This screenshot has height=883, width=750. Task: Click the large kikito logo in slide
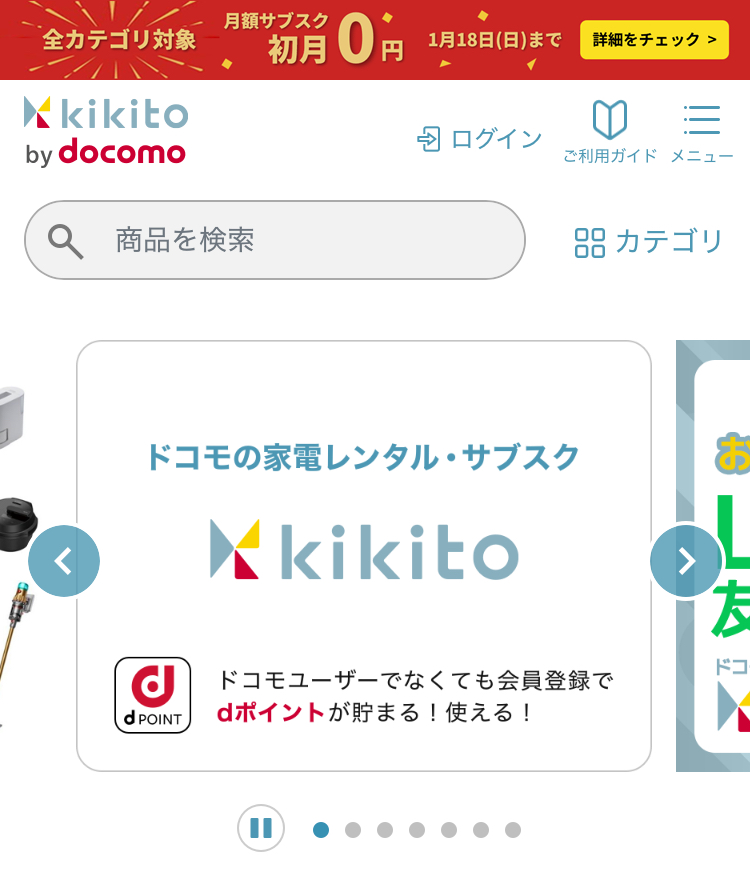(x=364, y=550)
